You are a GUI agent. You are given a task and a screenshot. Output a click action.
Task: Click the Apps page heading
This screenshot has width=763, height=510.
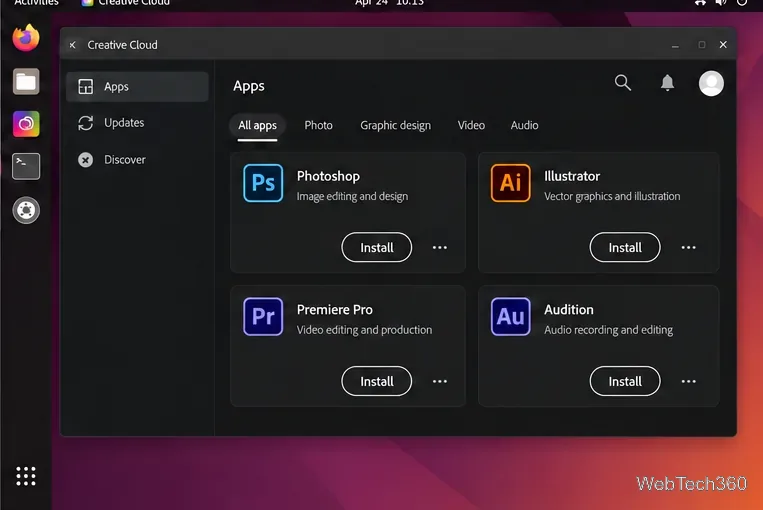coord(249,86)
